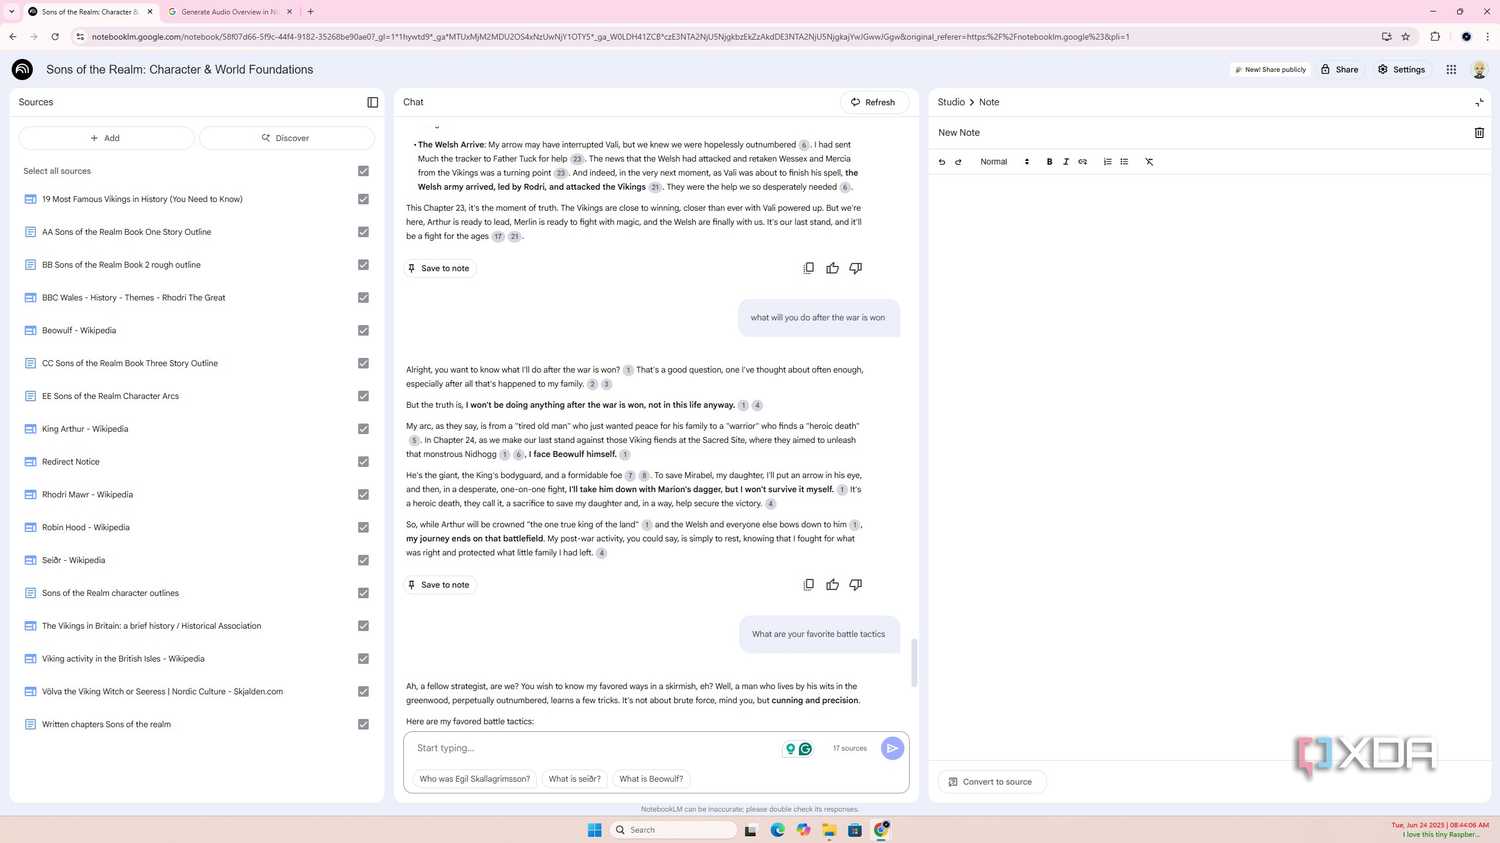Open the Google apps grid
The height and width of the screenshot is (843, 1500).
tap(1451, 69)
